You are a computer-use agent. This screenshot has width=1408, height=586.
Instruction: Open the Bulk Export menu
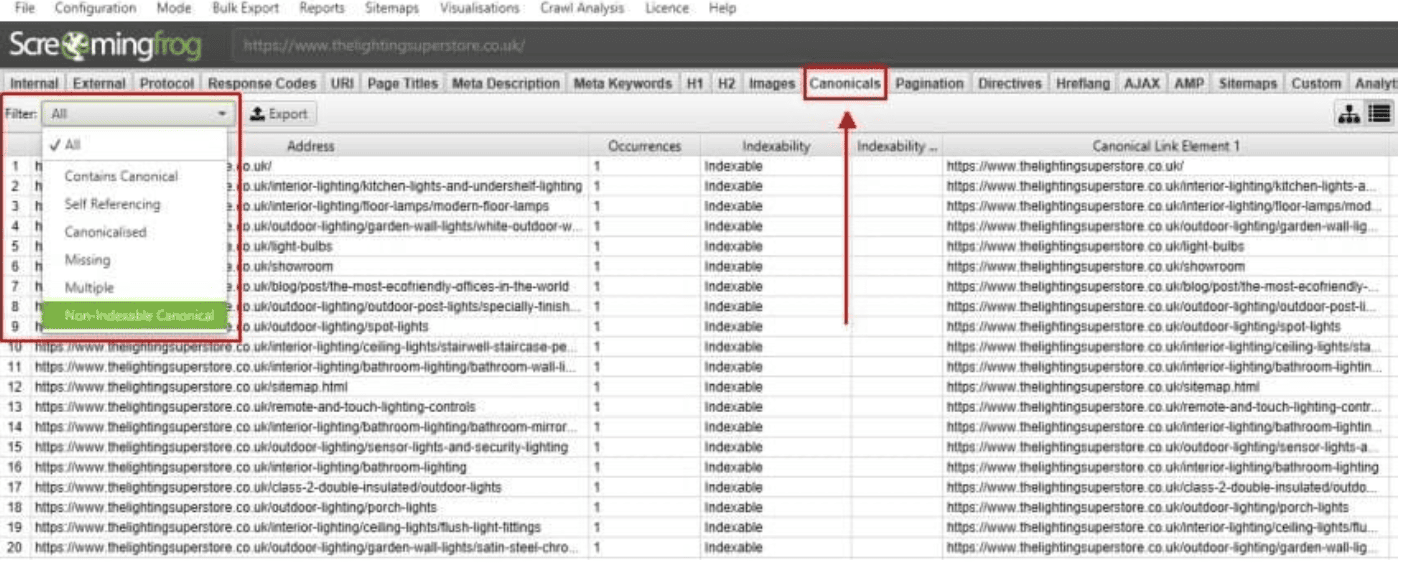tap(245, 8)
